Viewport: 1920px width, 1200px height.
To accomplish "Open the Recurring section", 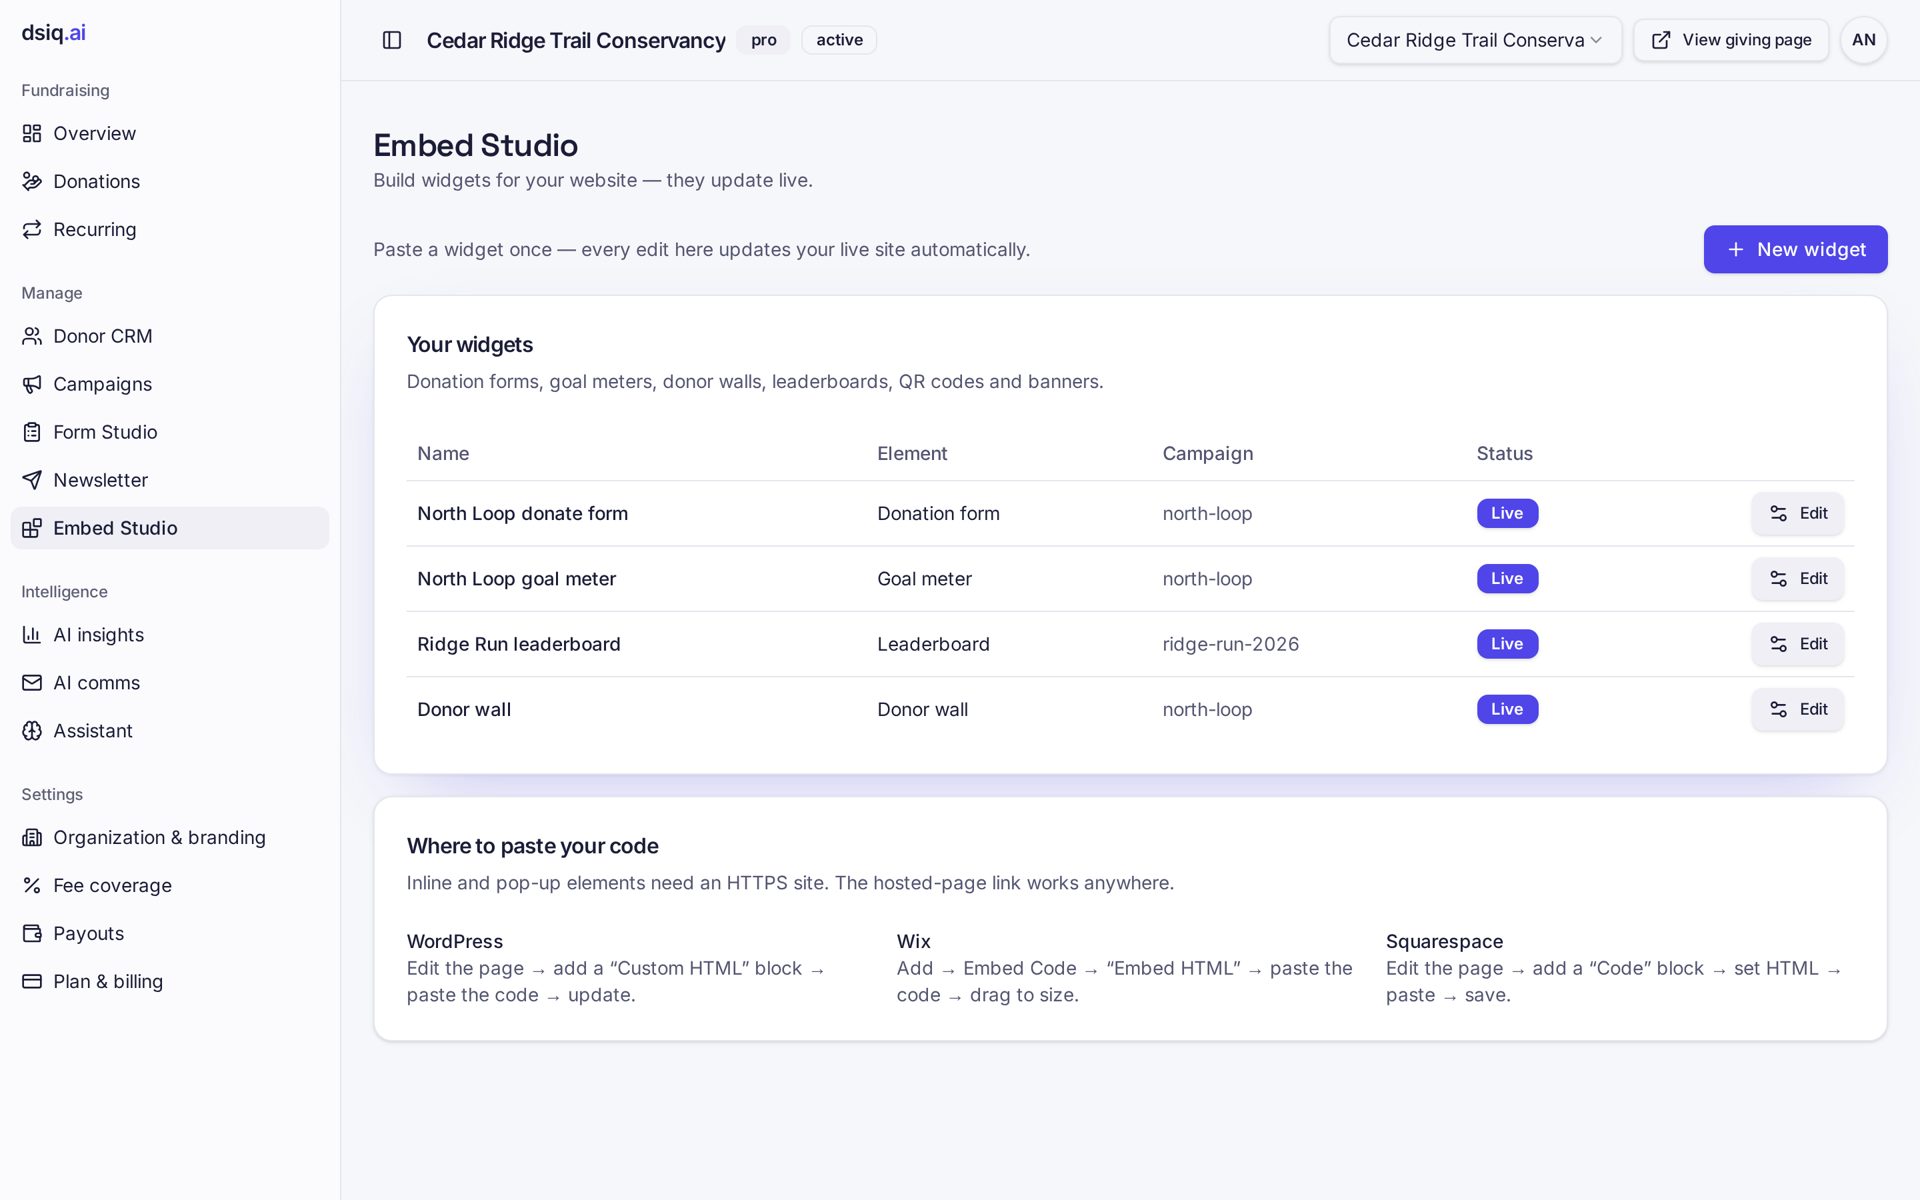I will click(170, 229).
